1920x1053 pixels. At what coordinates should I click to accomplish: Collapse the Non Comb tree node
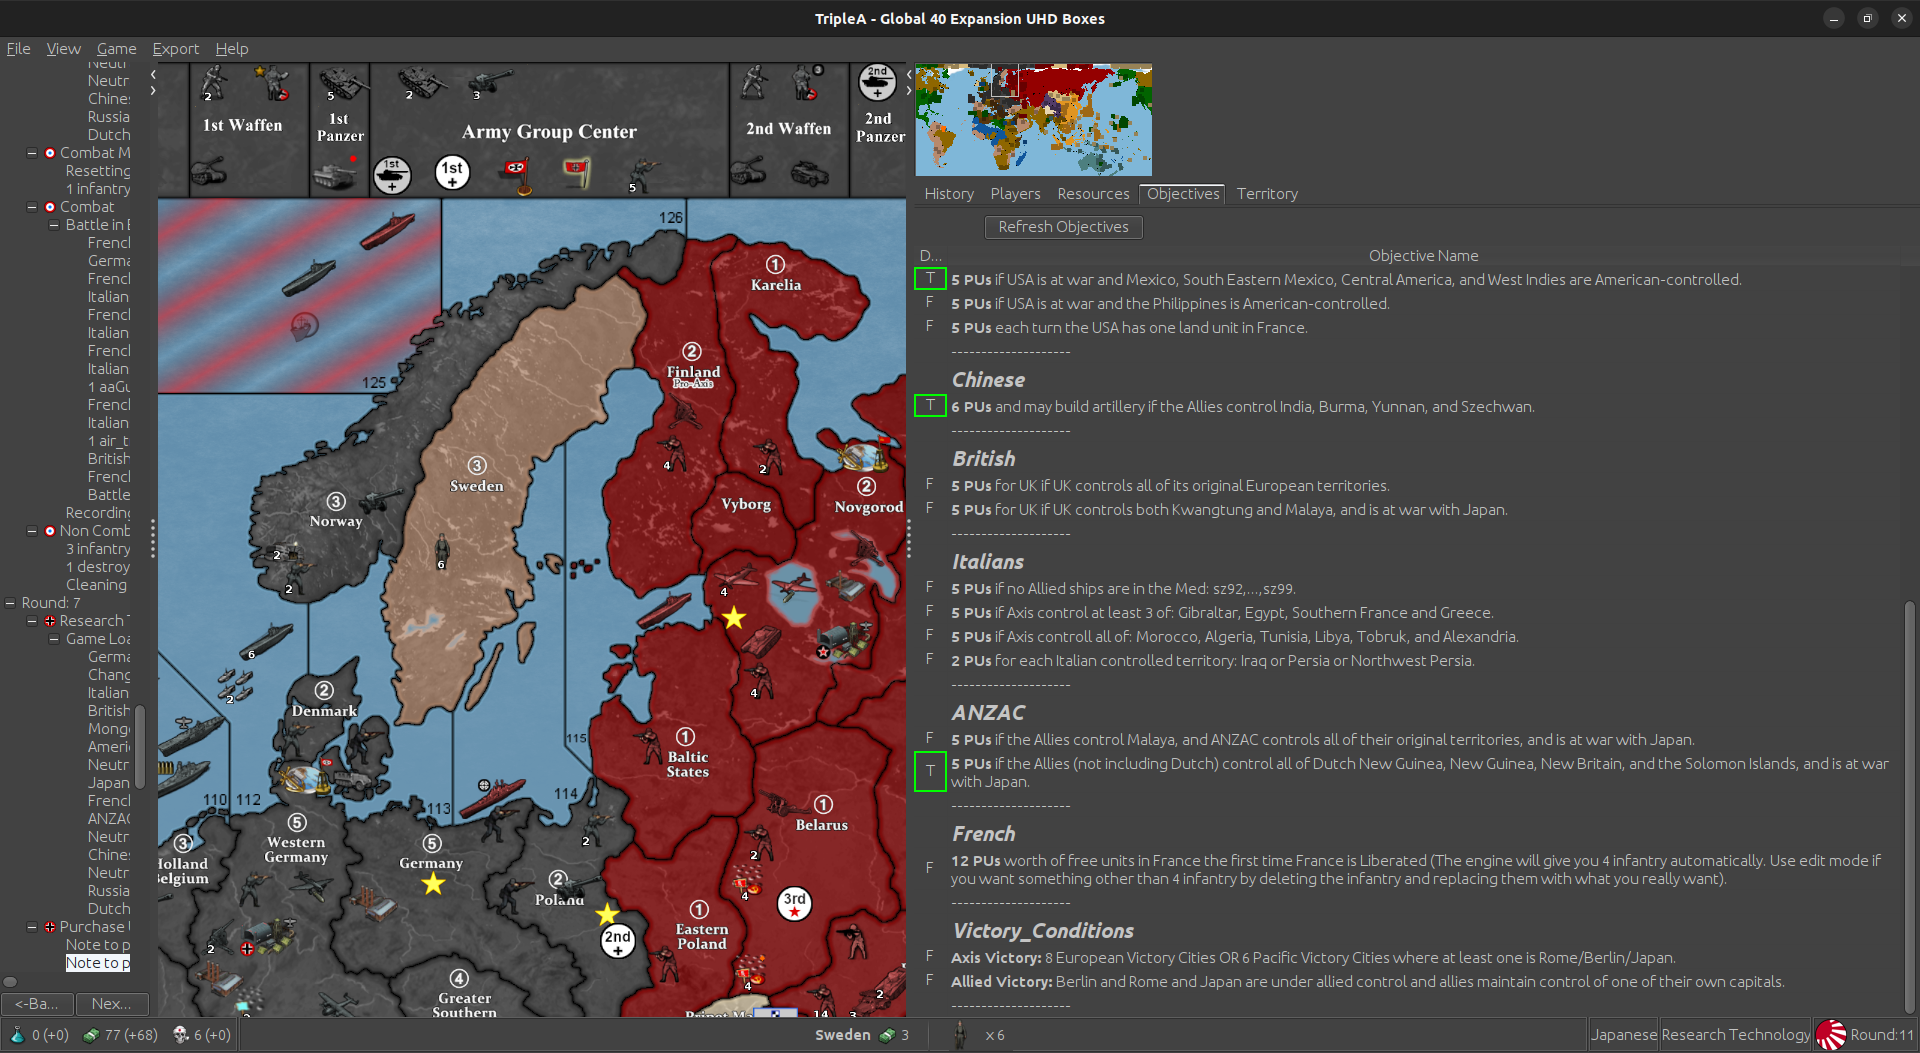pyautogui.click(x=32, y=531)
